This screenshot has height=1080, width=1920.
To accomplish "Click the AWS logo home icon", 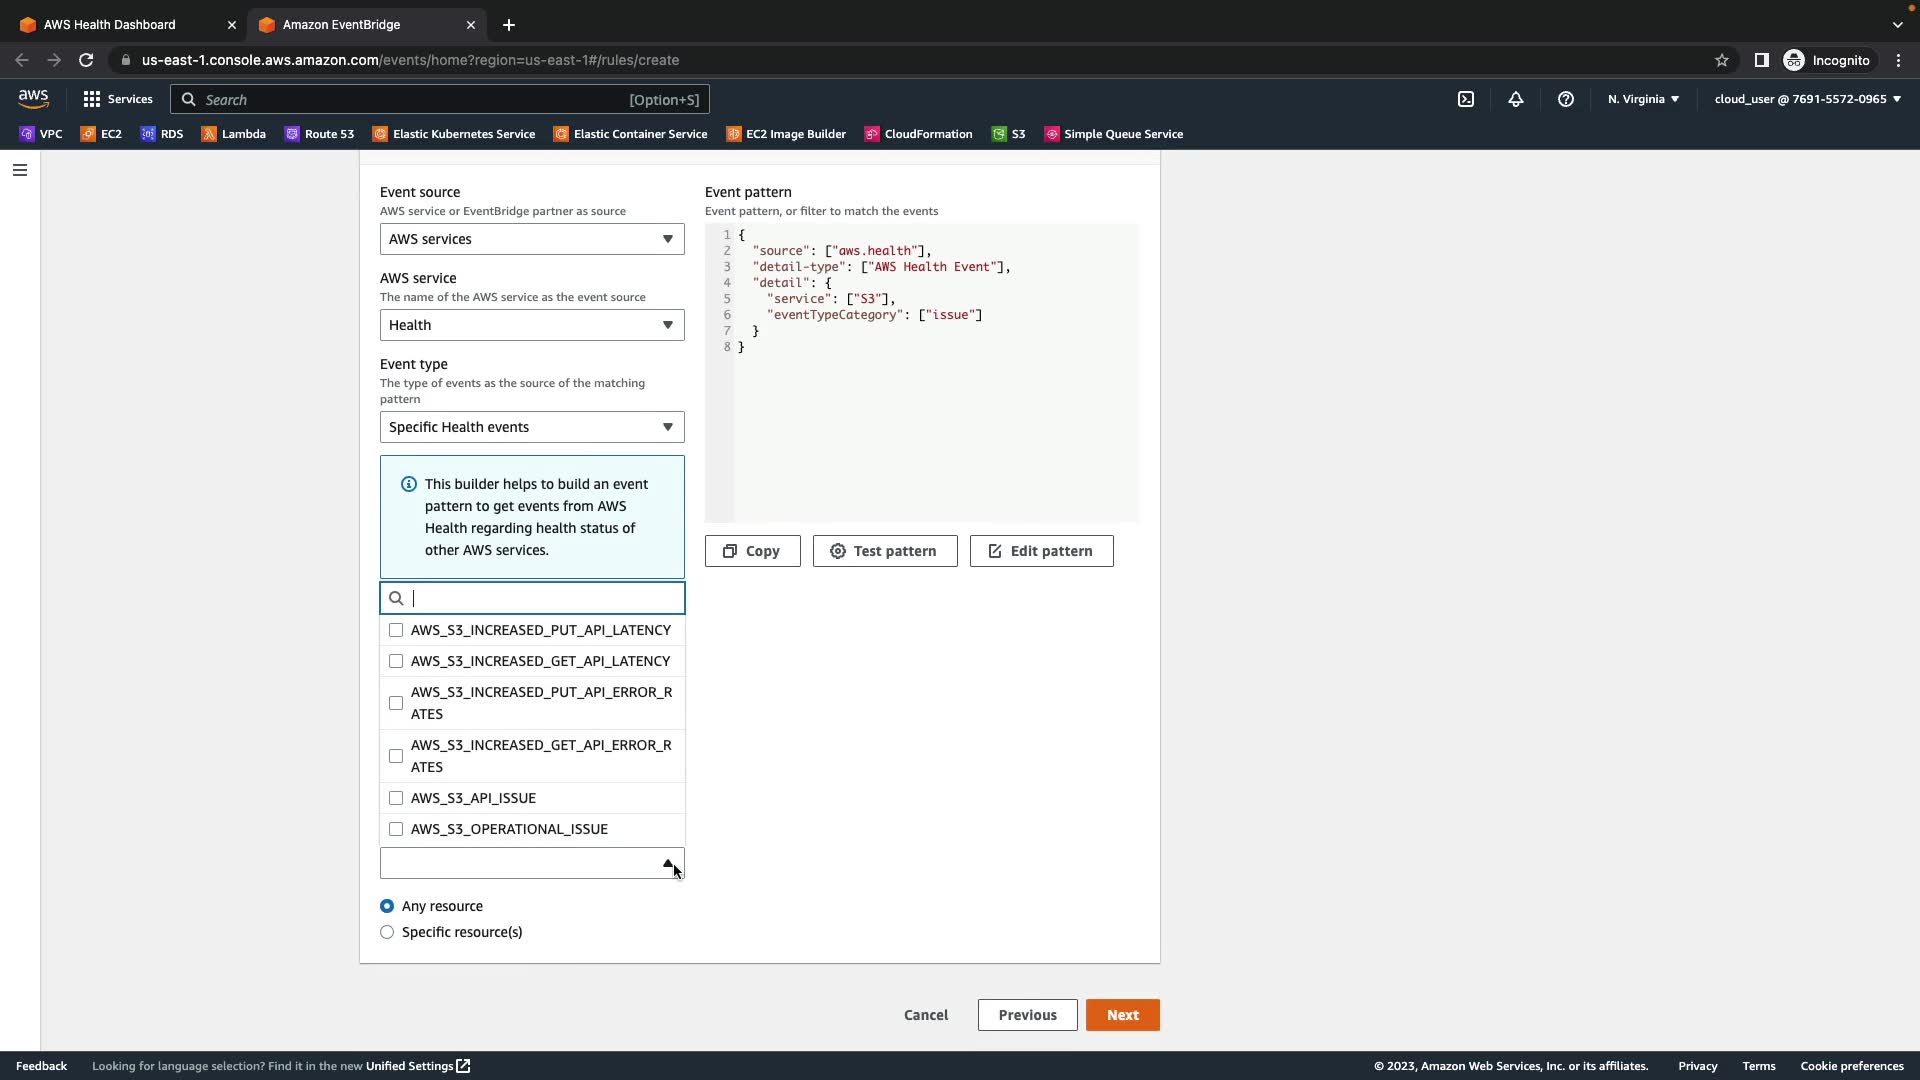I will pos(33,98).
